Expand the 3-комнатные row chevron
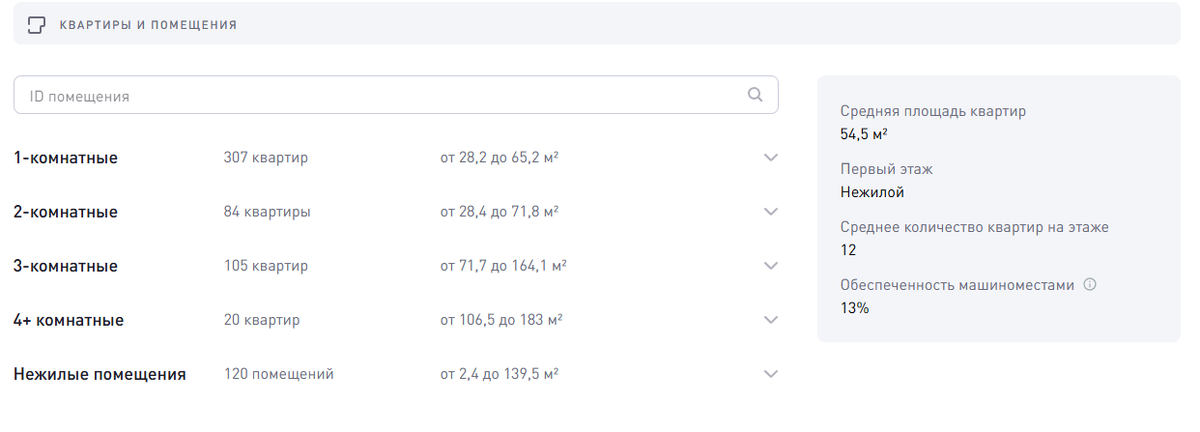Screen dimensions: 1200x432 tap(770, 266)
